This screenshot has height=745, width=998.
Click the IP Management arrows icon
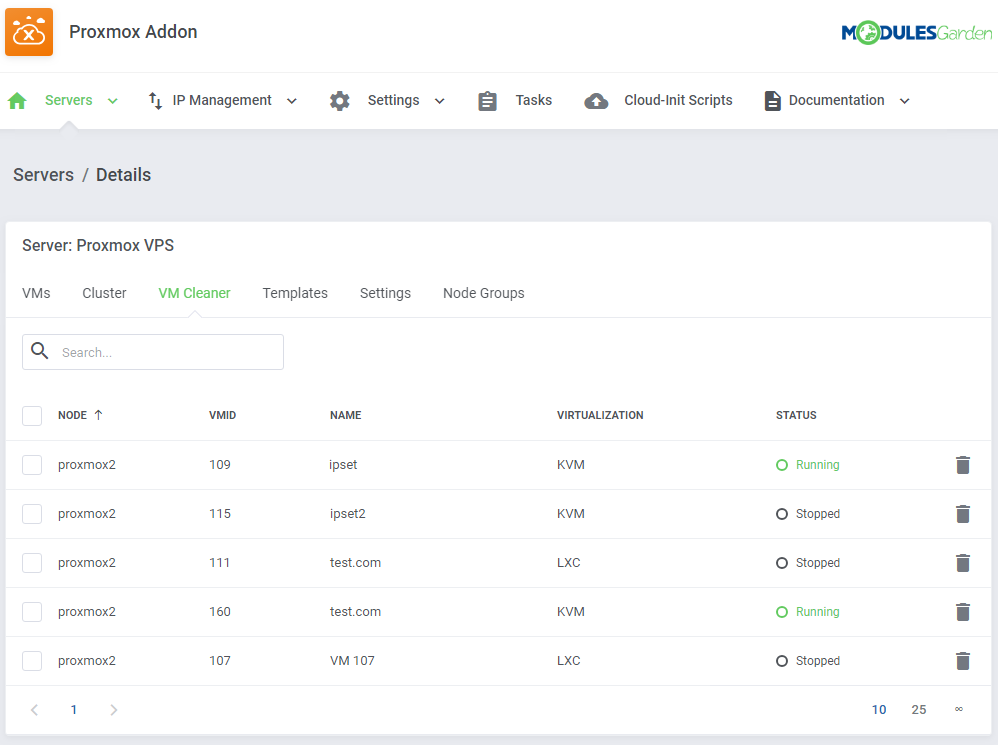pyautogui.click(x=155, y=101)
